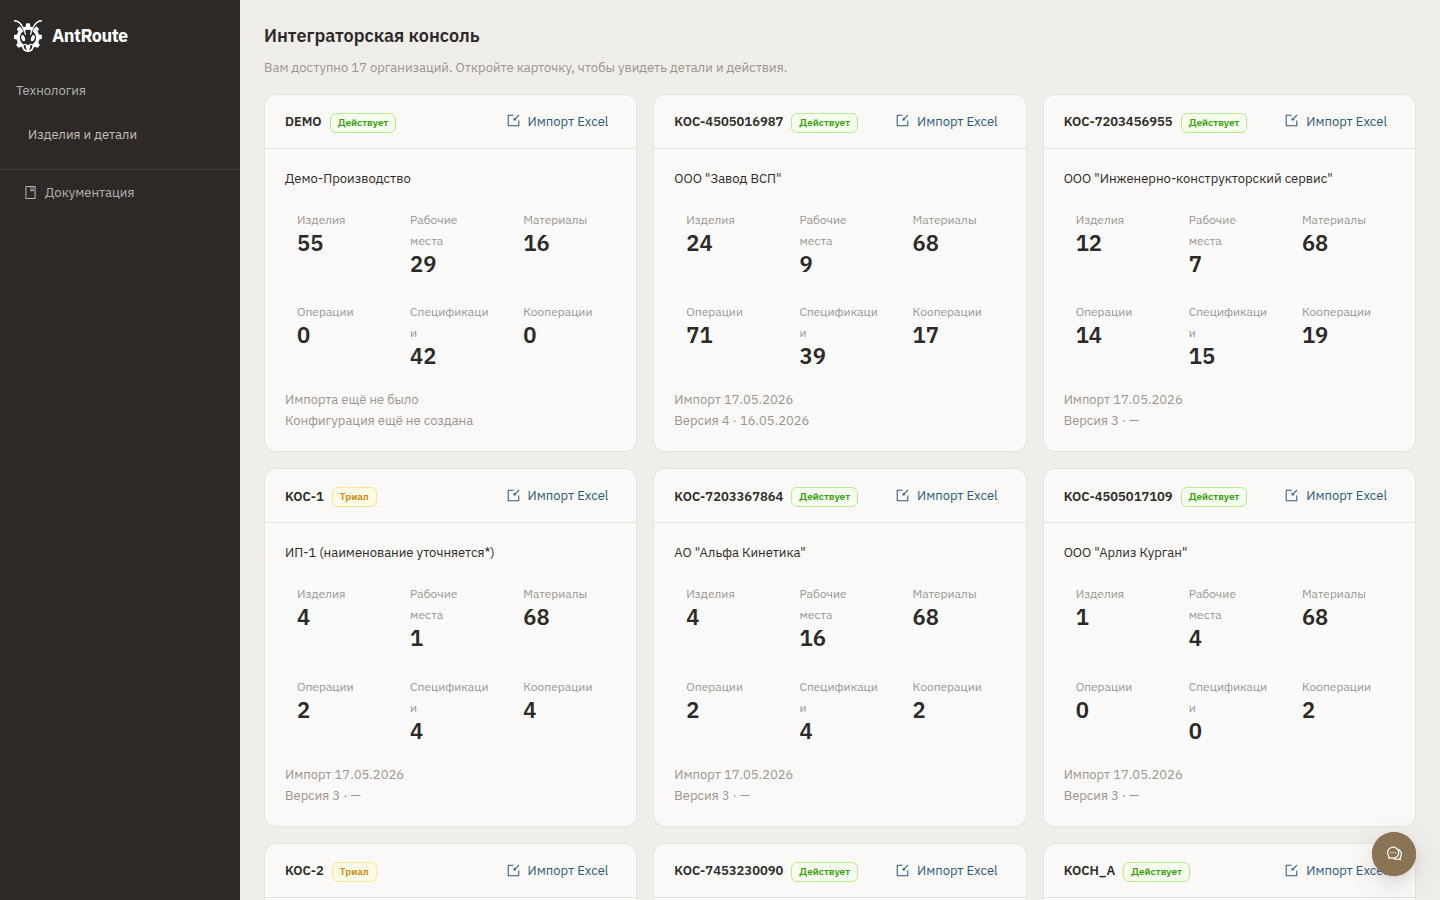Click the Рабочие места 16 tile on Альфа Кинетика

(839, 617)
